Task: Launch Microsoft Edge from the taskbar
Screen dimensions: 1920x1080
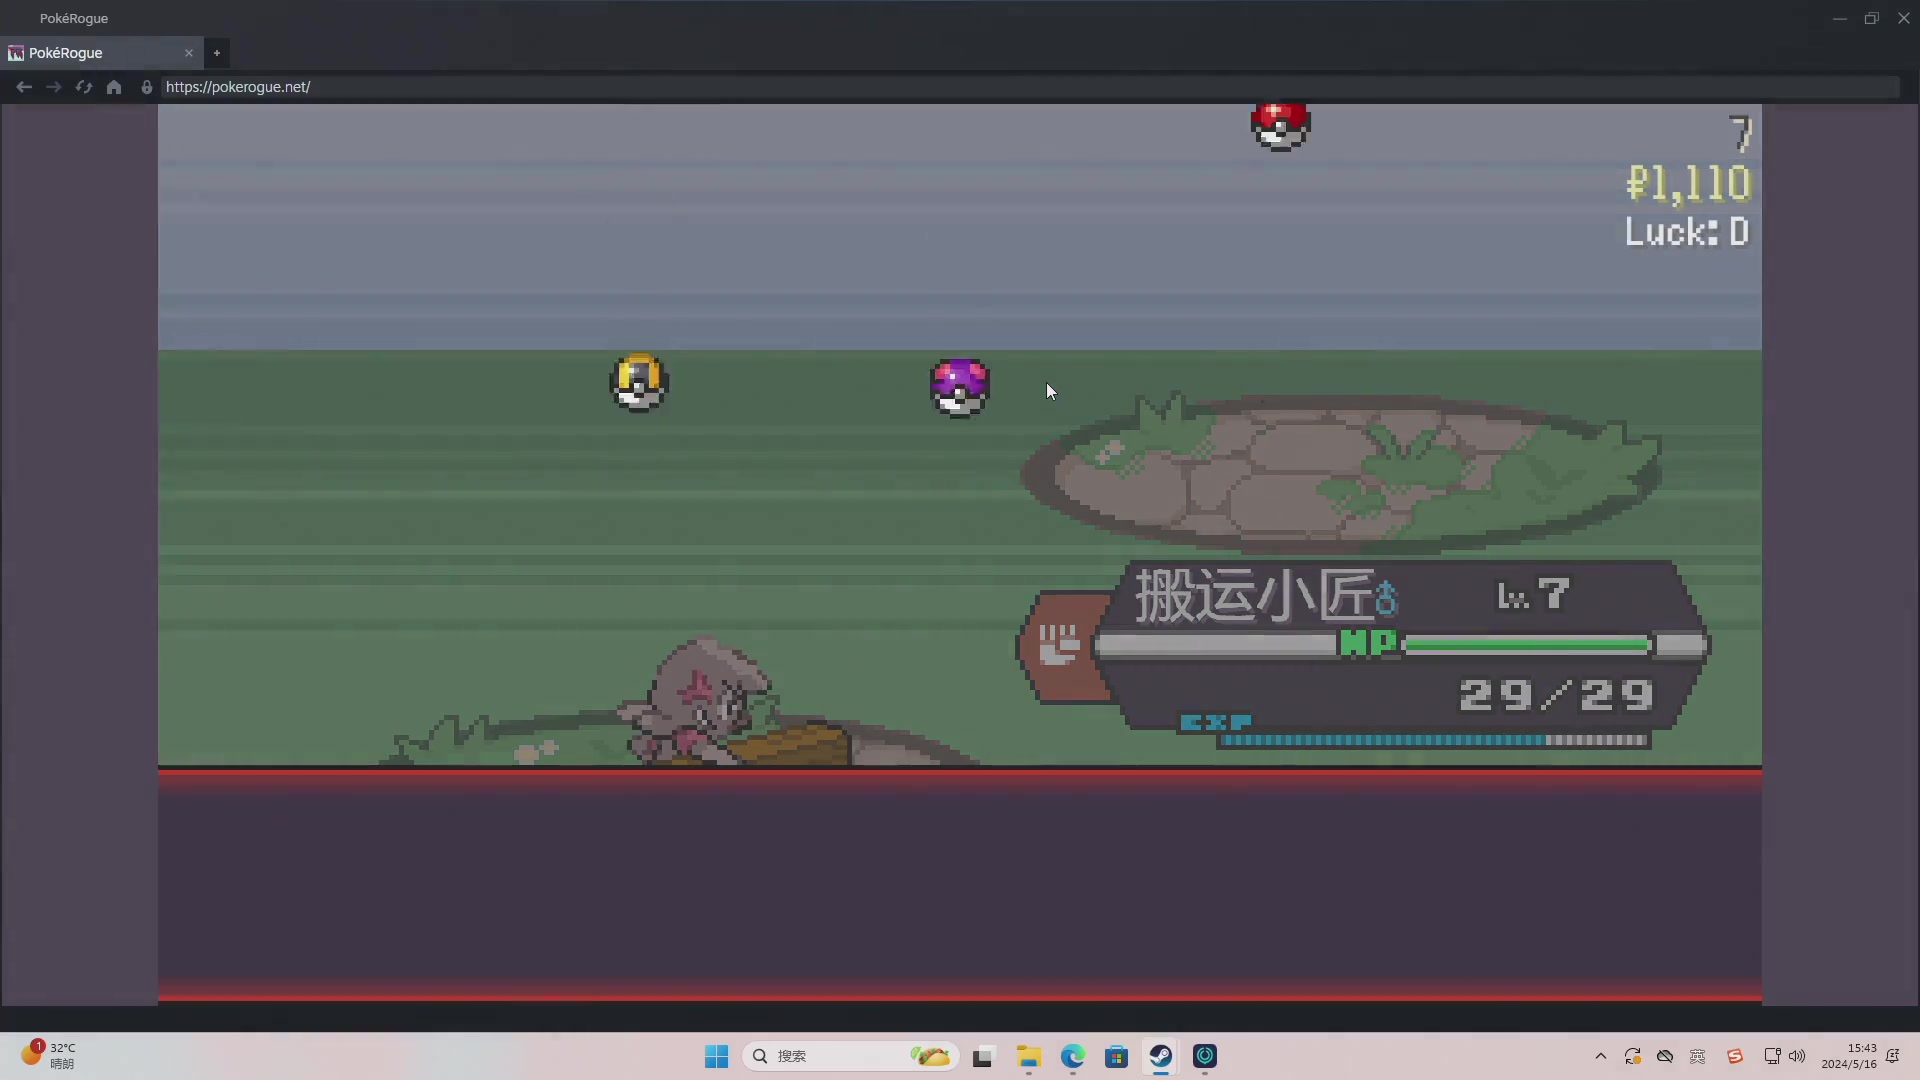Action: pyautogui.click(x=1073, y=1056)
